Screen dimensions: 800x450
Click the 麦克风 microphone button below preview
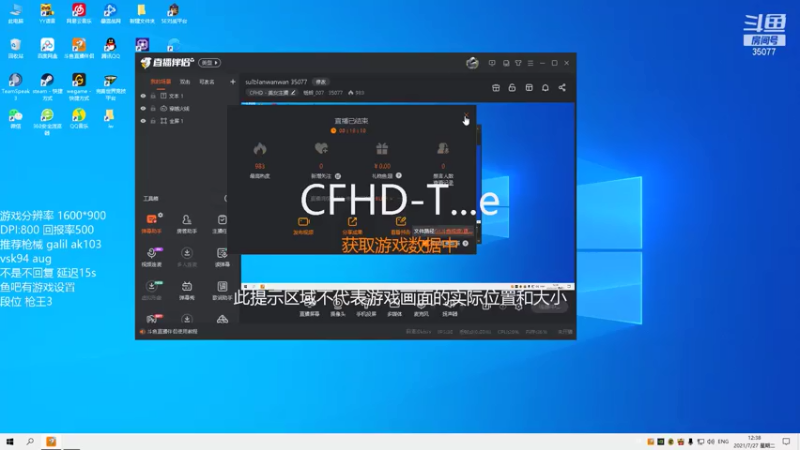coord(421,310)
